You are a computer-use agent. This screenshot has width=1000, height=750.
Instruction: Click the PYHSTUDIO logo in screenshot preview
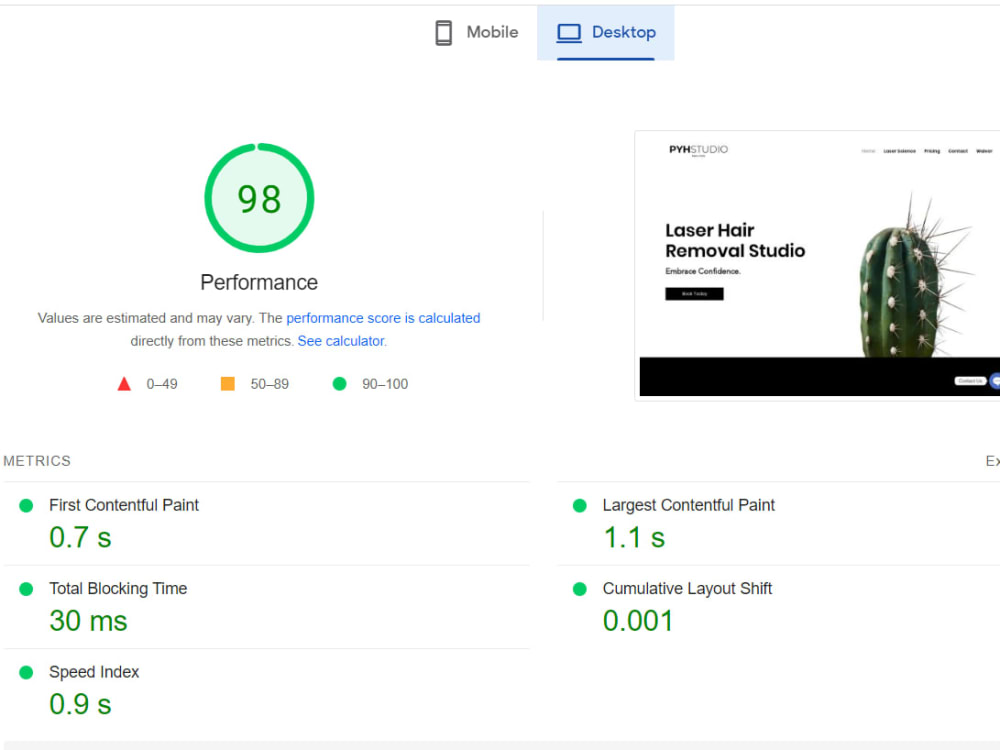tap(698, 150)
